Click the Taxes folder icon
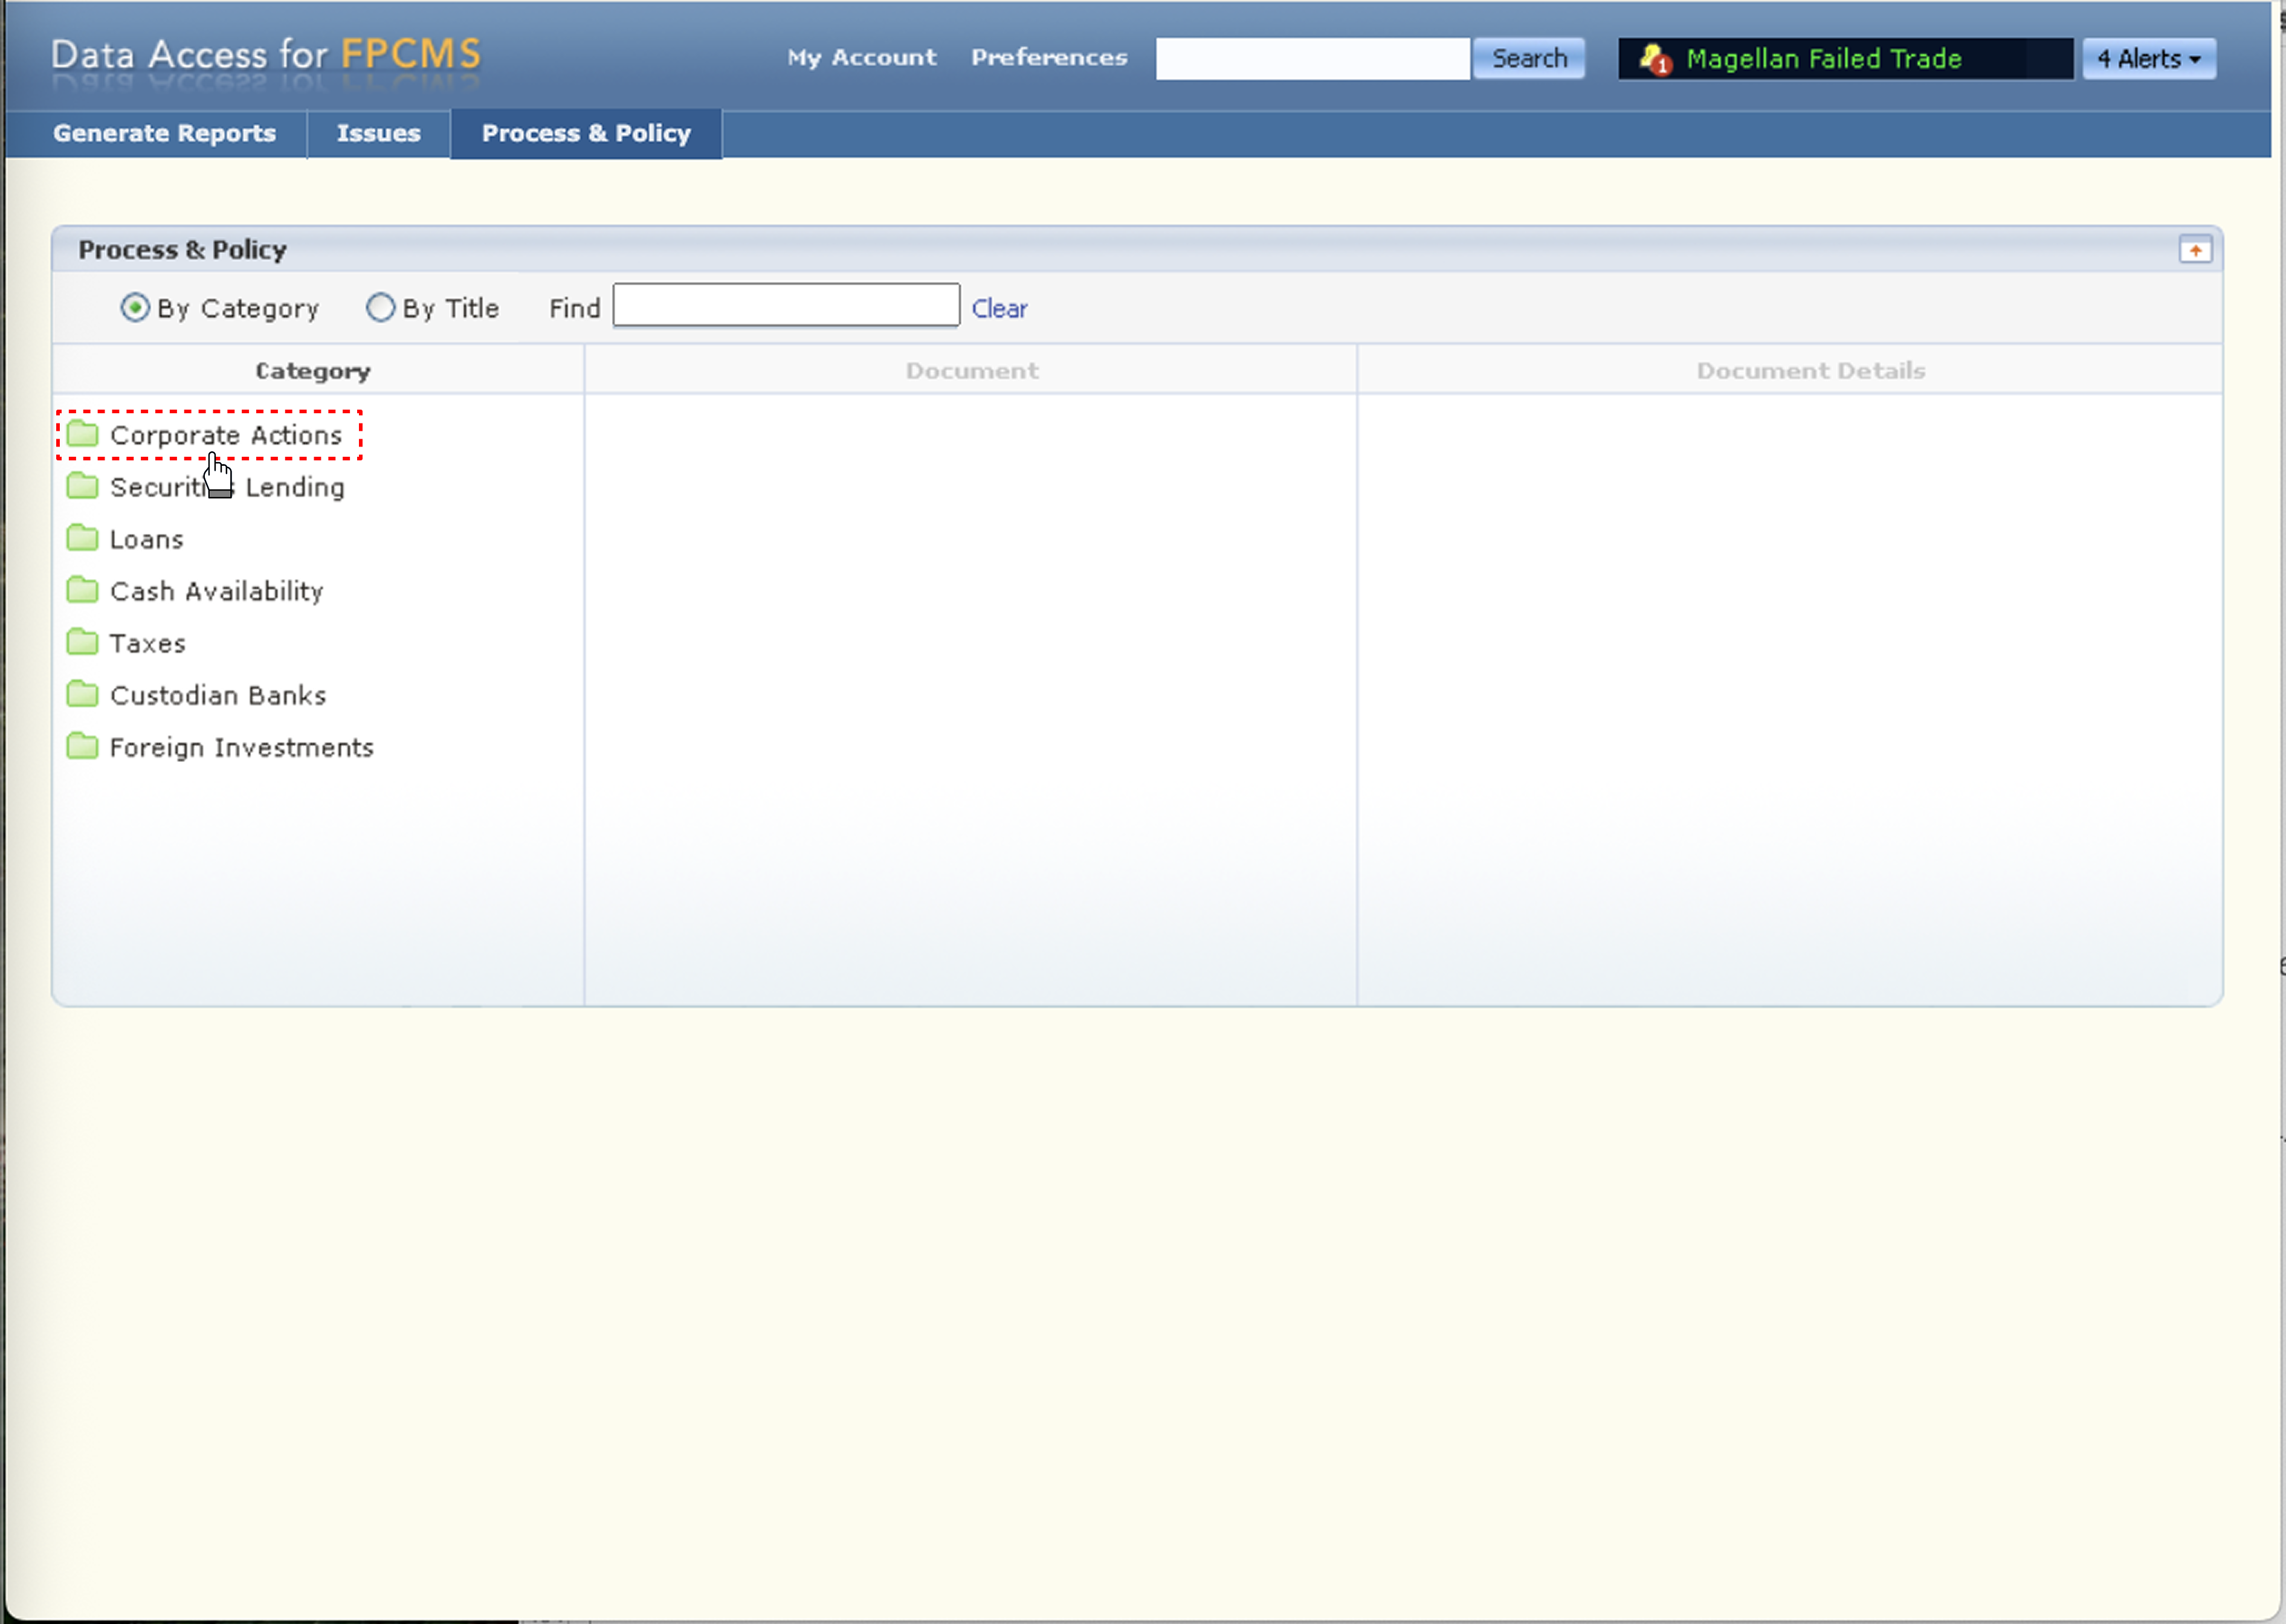The width and height of the screenshot is (2286, 1624). click(x=82, y=642)
